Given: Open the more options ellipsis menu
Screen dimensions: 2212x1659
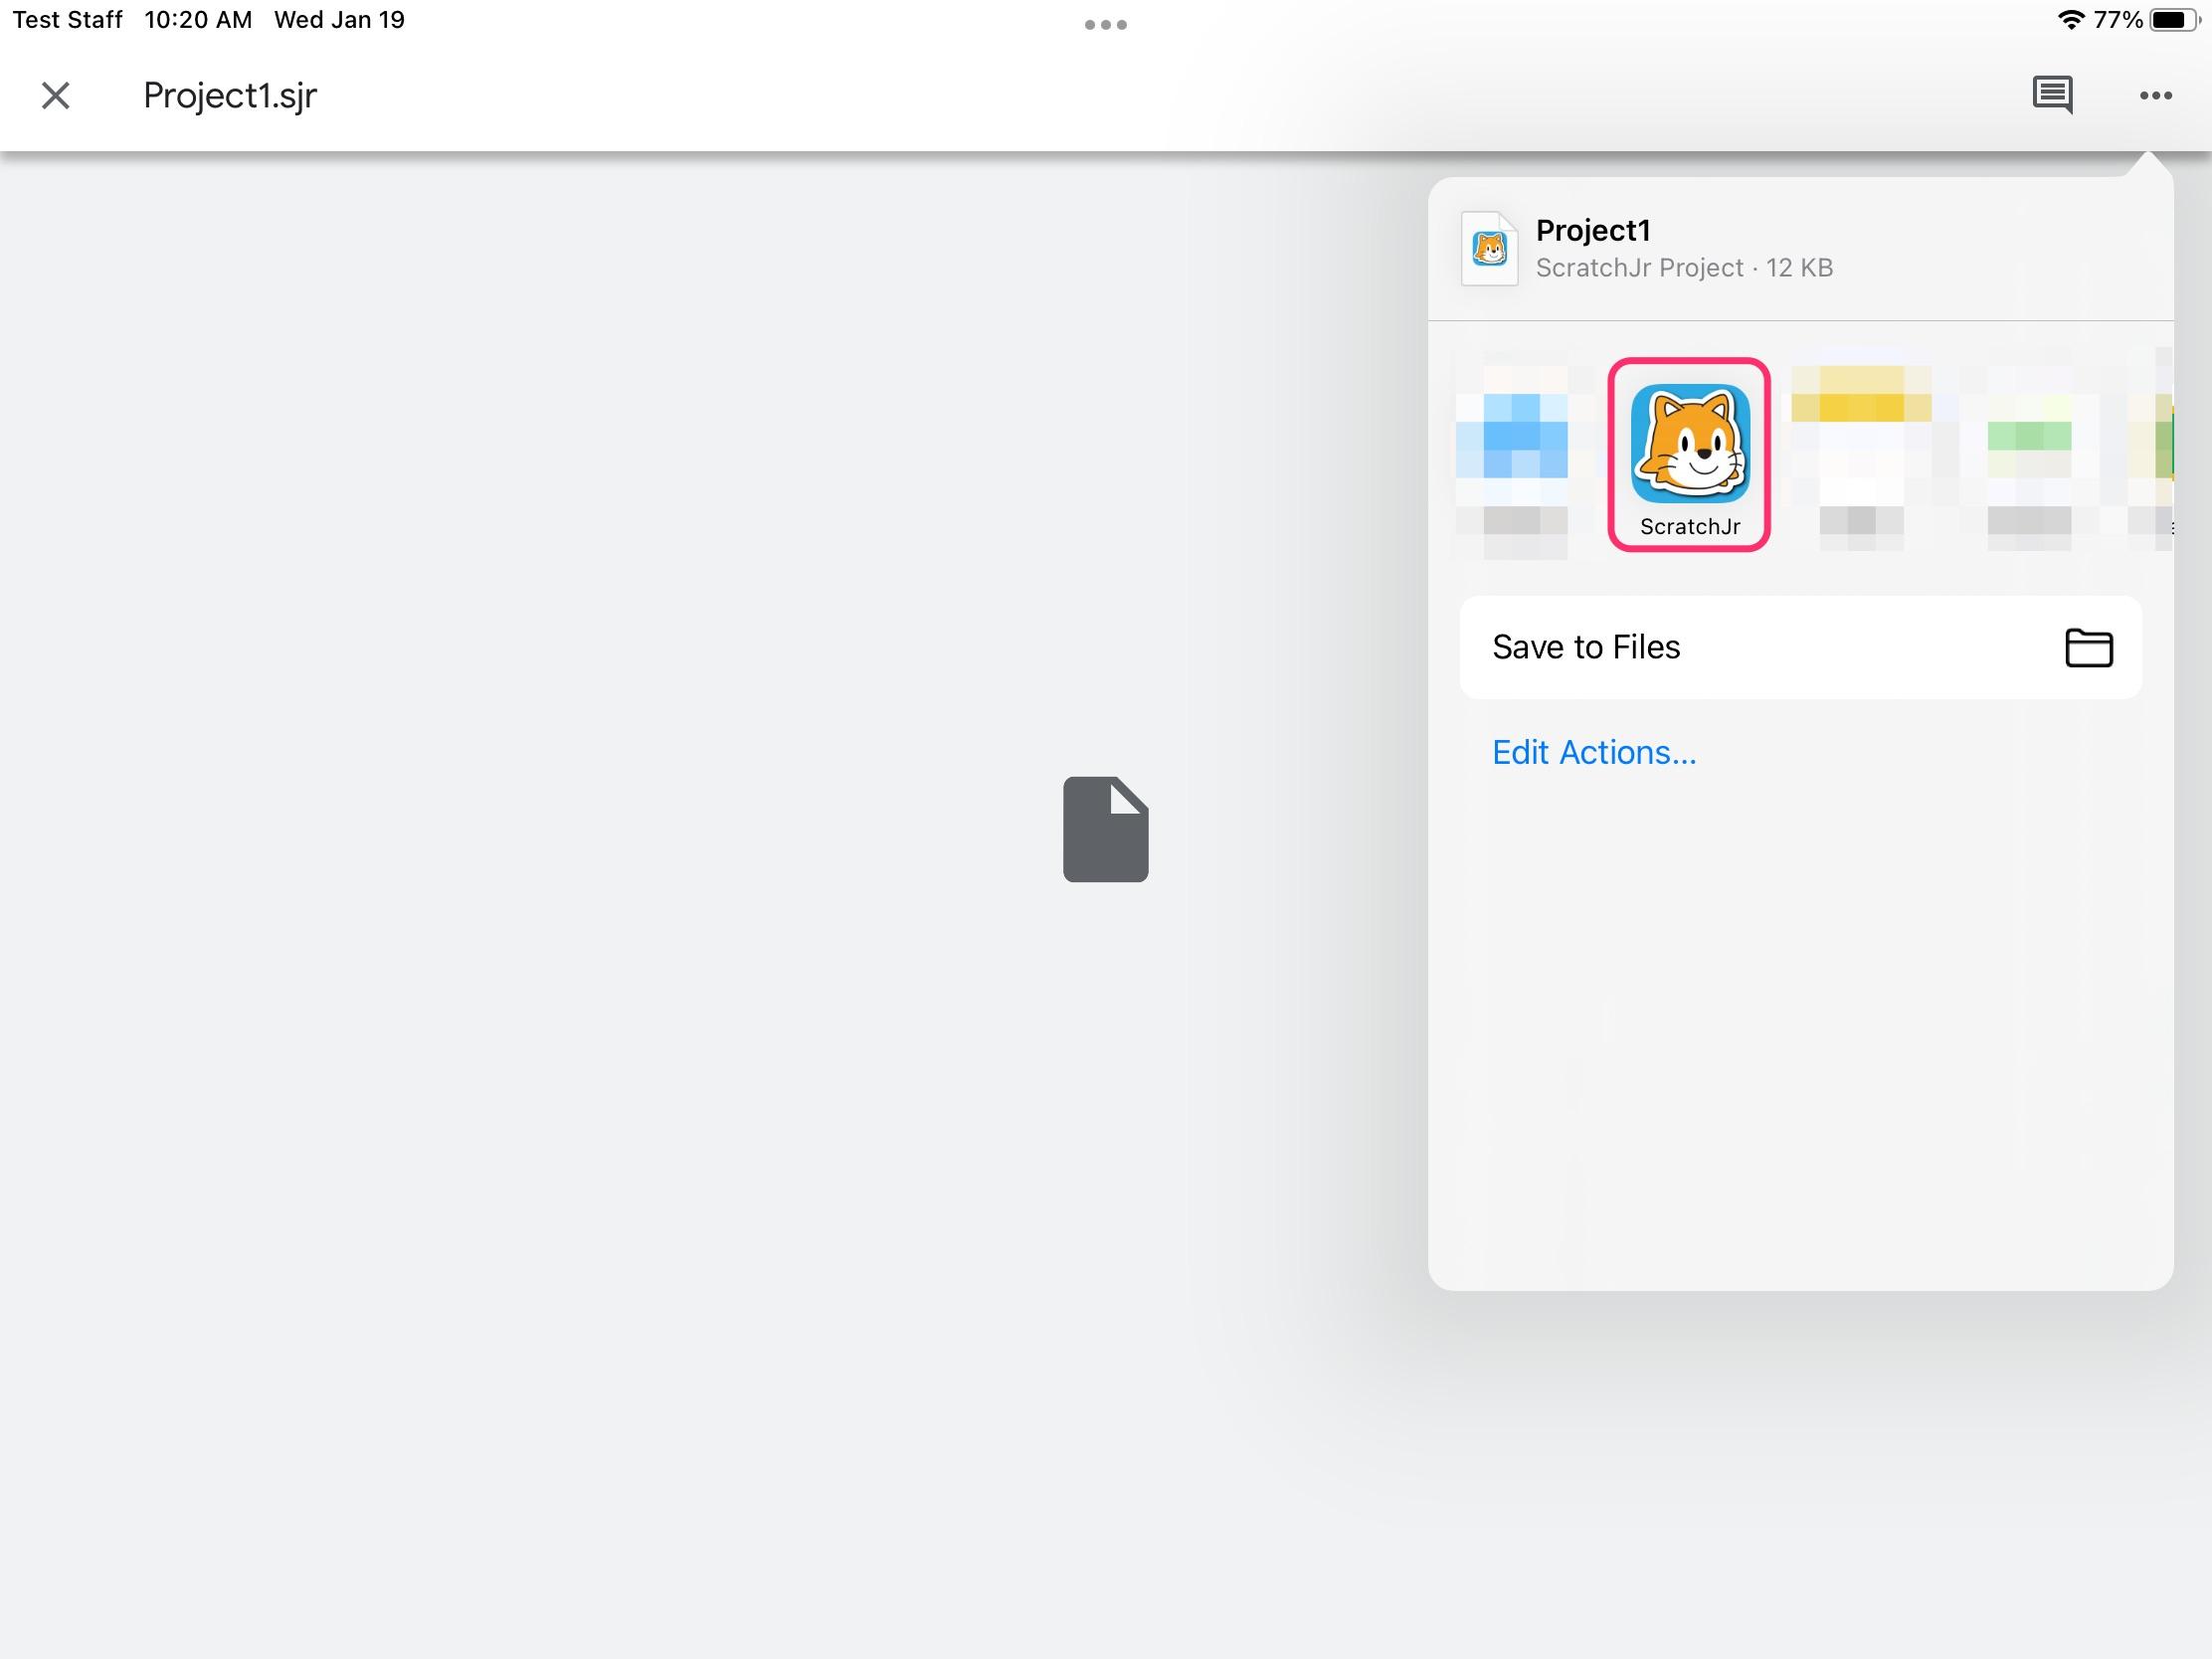Looking at the screenshot, I should [x=2155, y=96].
